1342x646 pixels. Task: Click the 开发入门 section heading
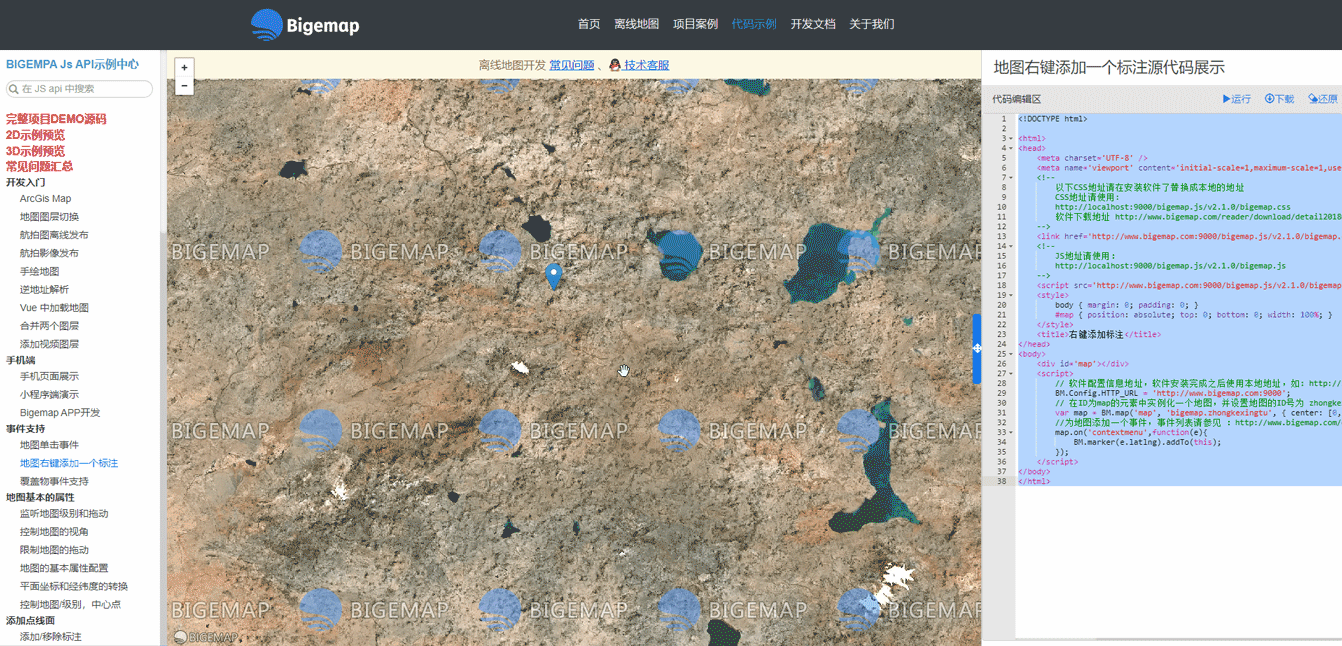click(x=25, y=183)
